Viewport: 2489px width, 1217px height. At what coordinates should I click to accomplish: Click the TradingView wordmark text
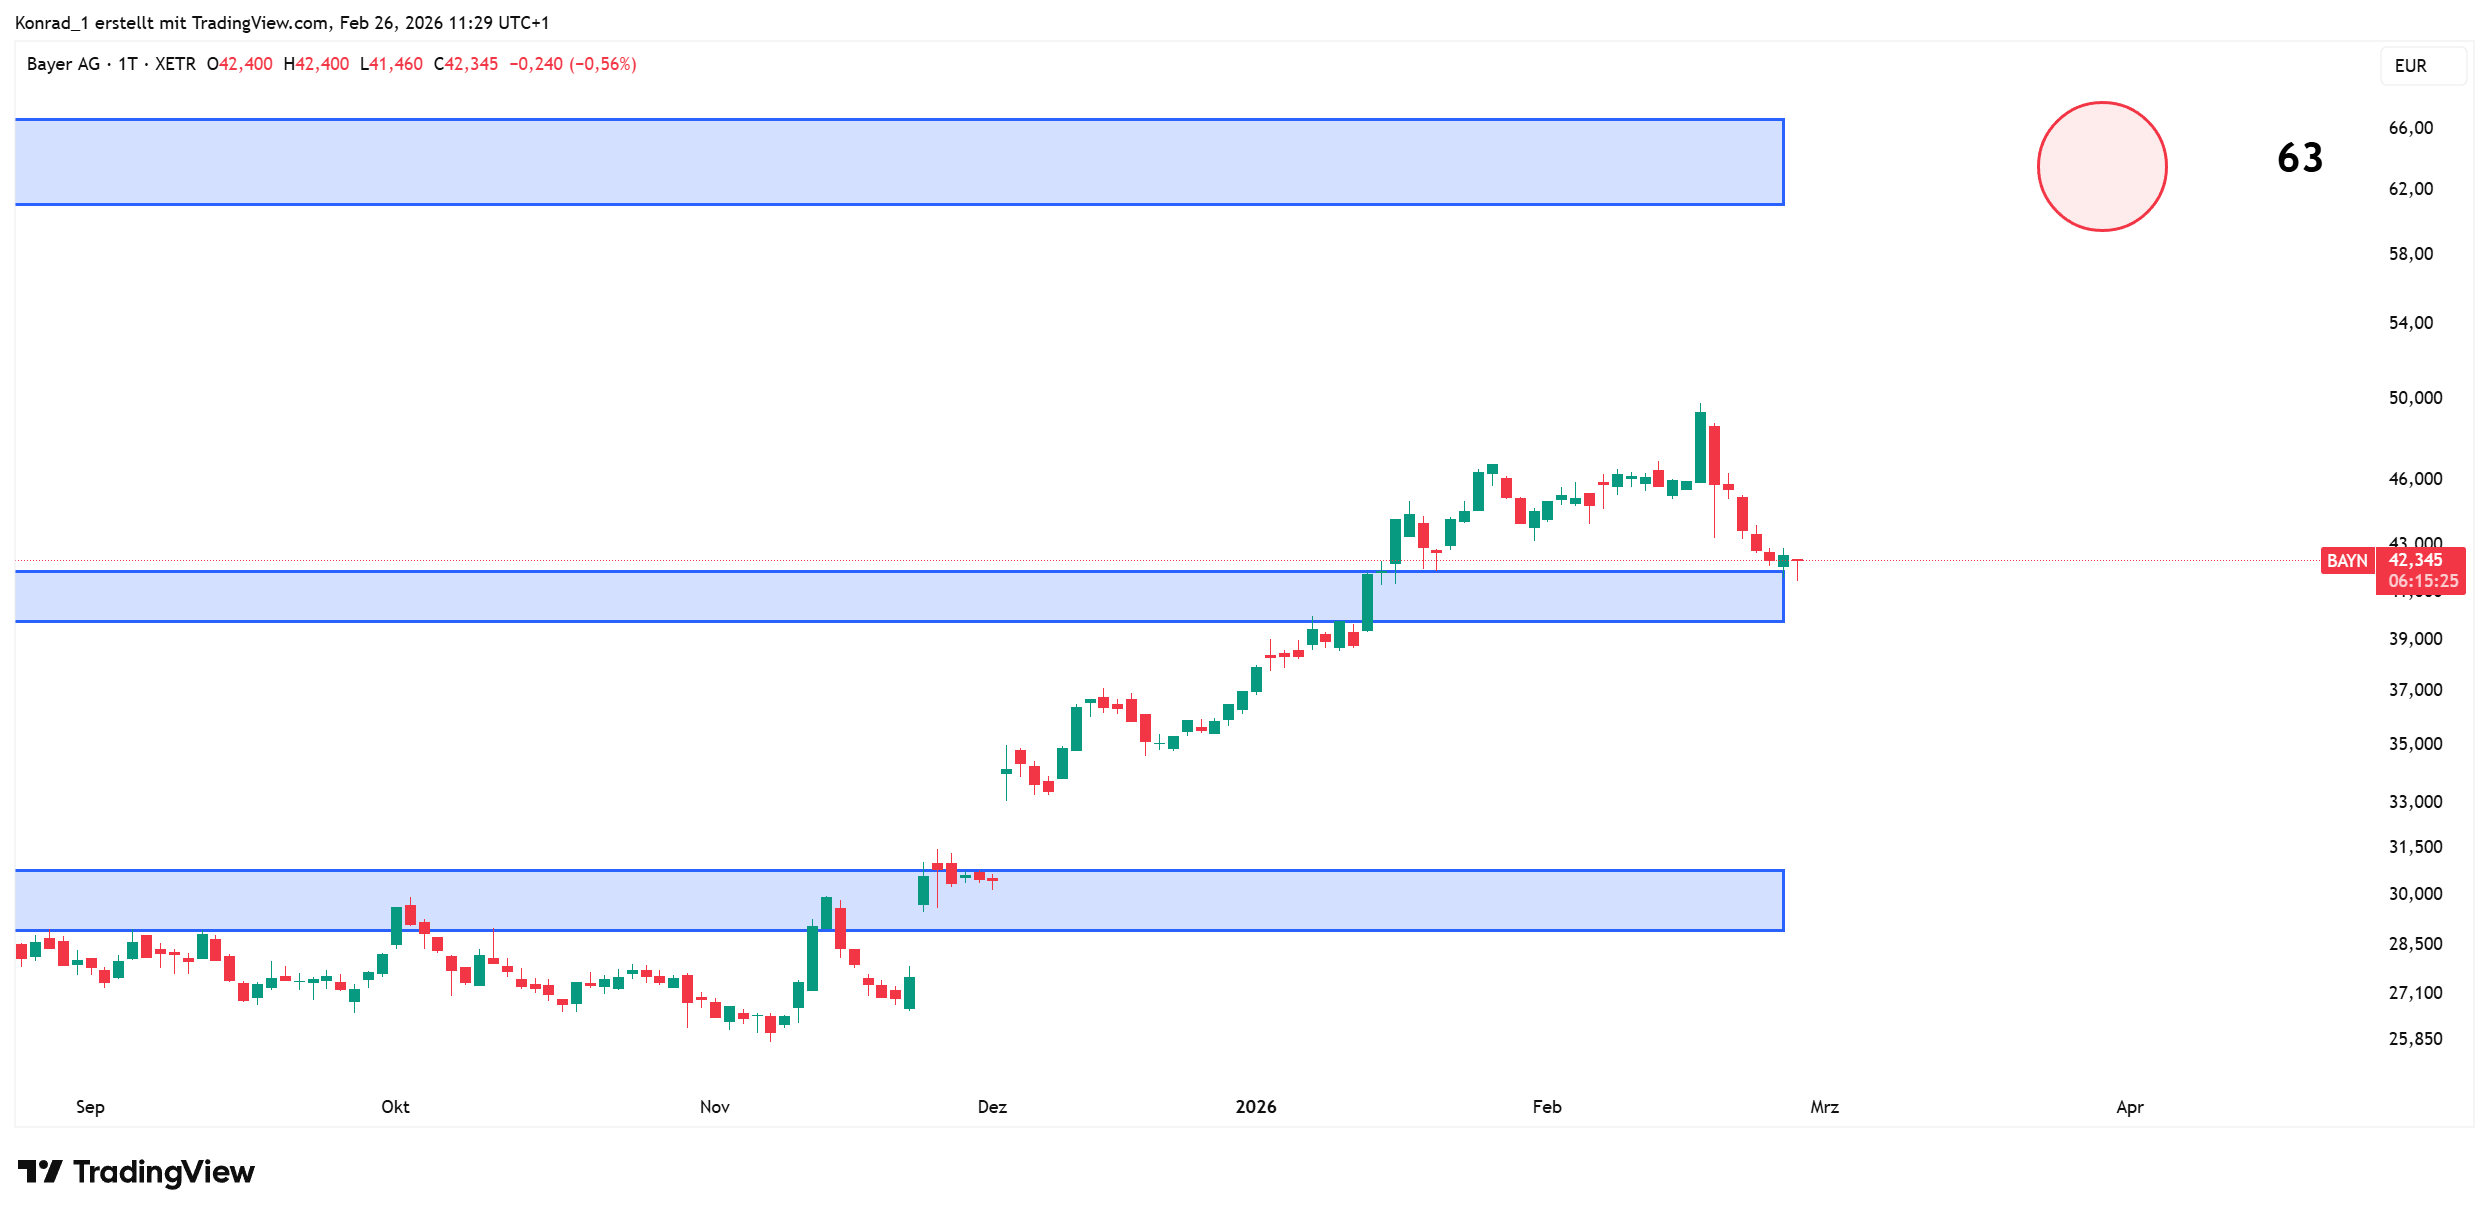point(164,1171)
